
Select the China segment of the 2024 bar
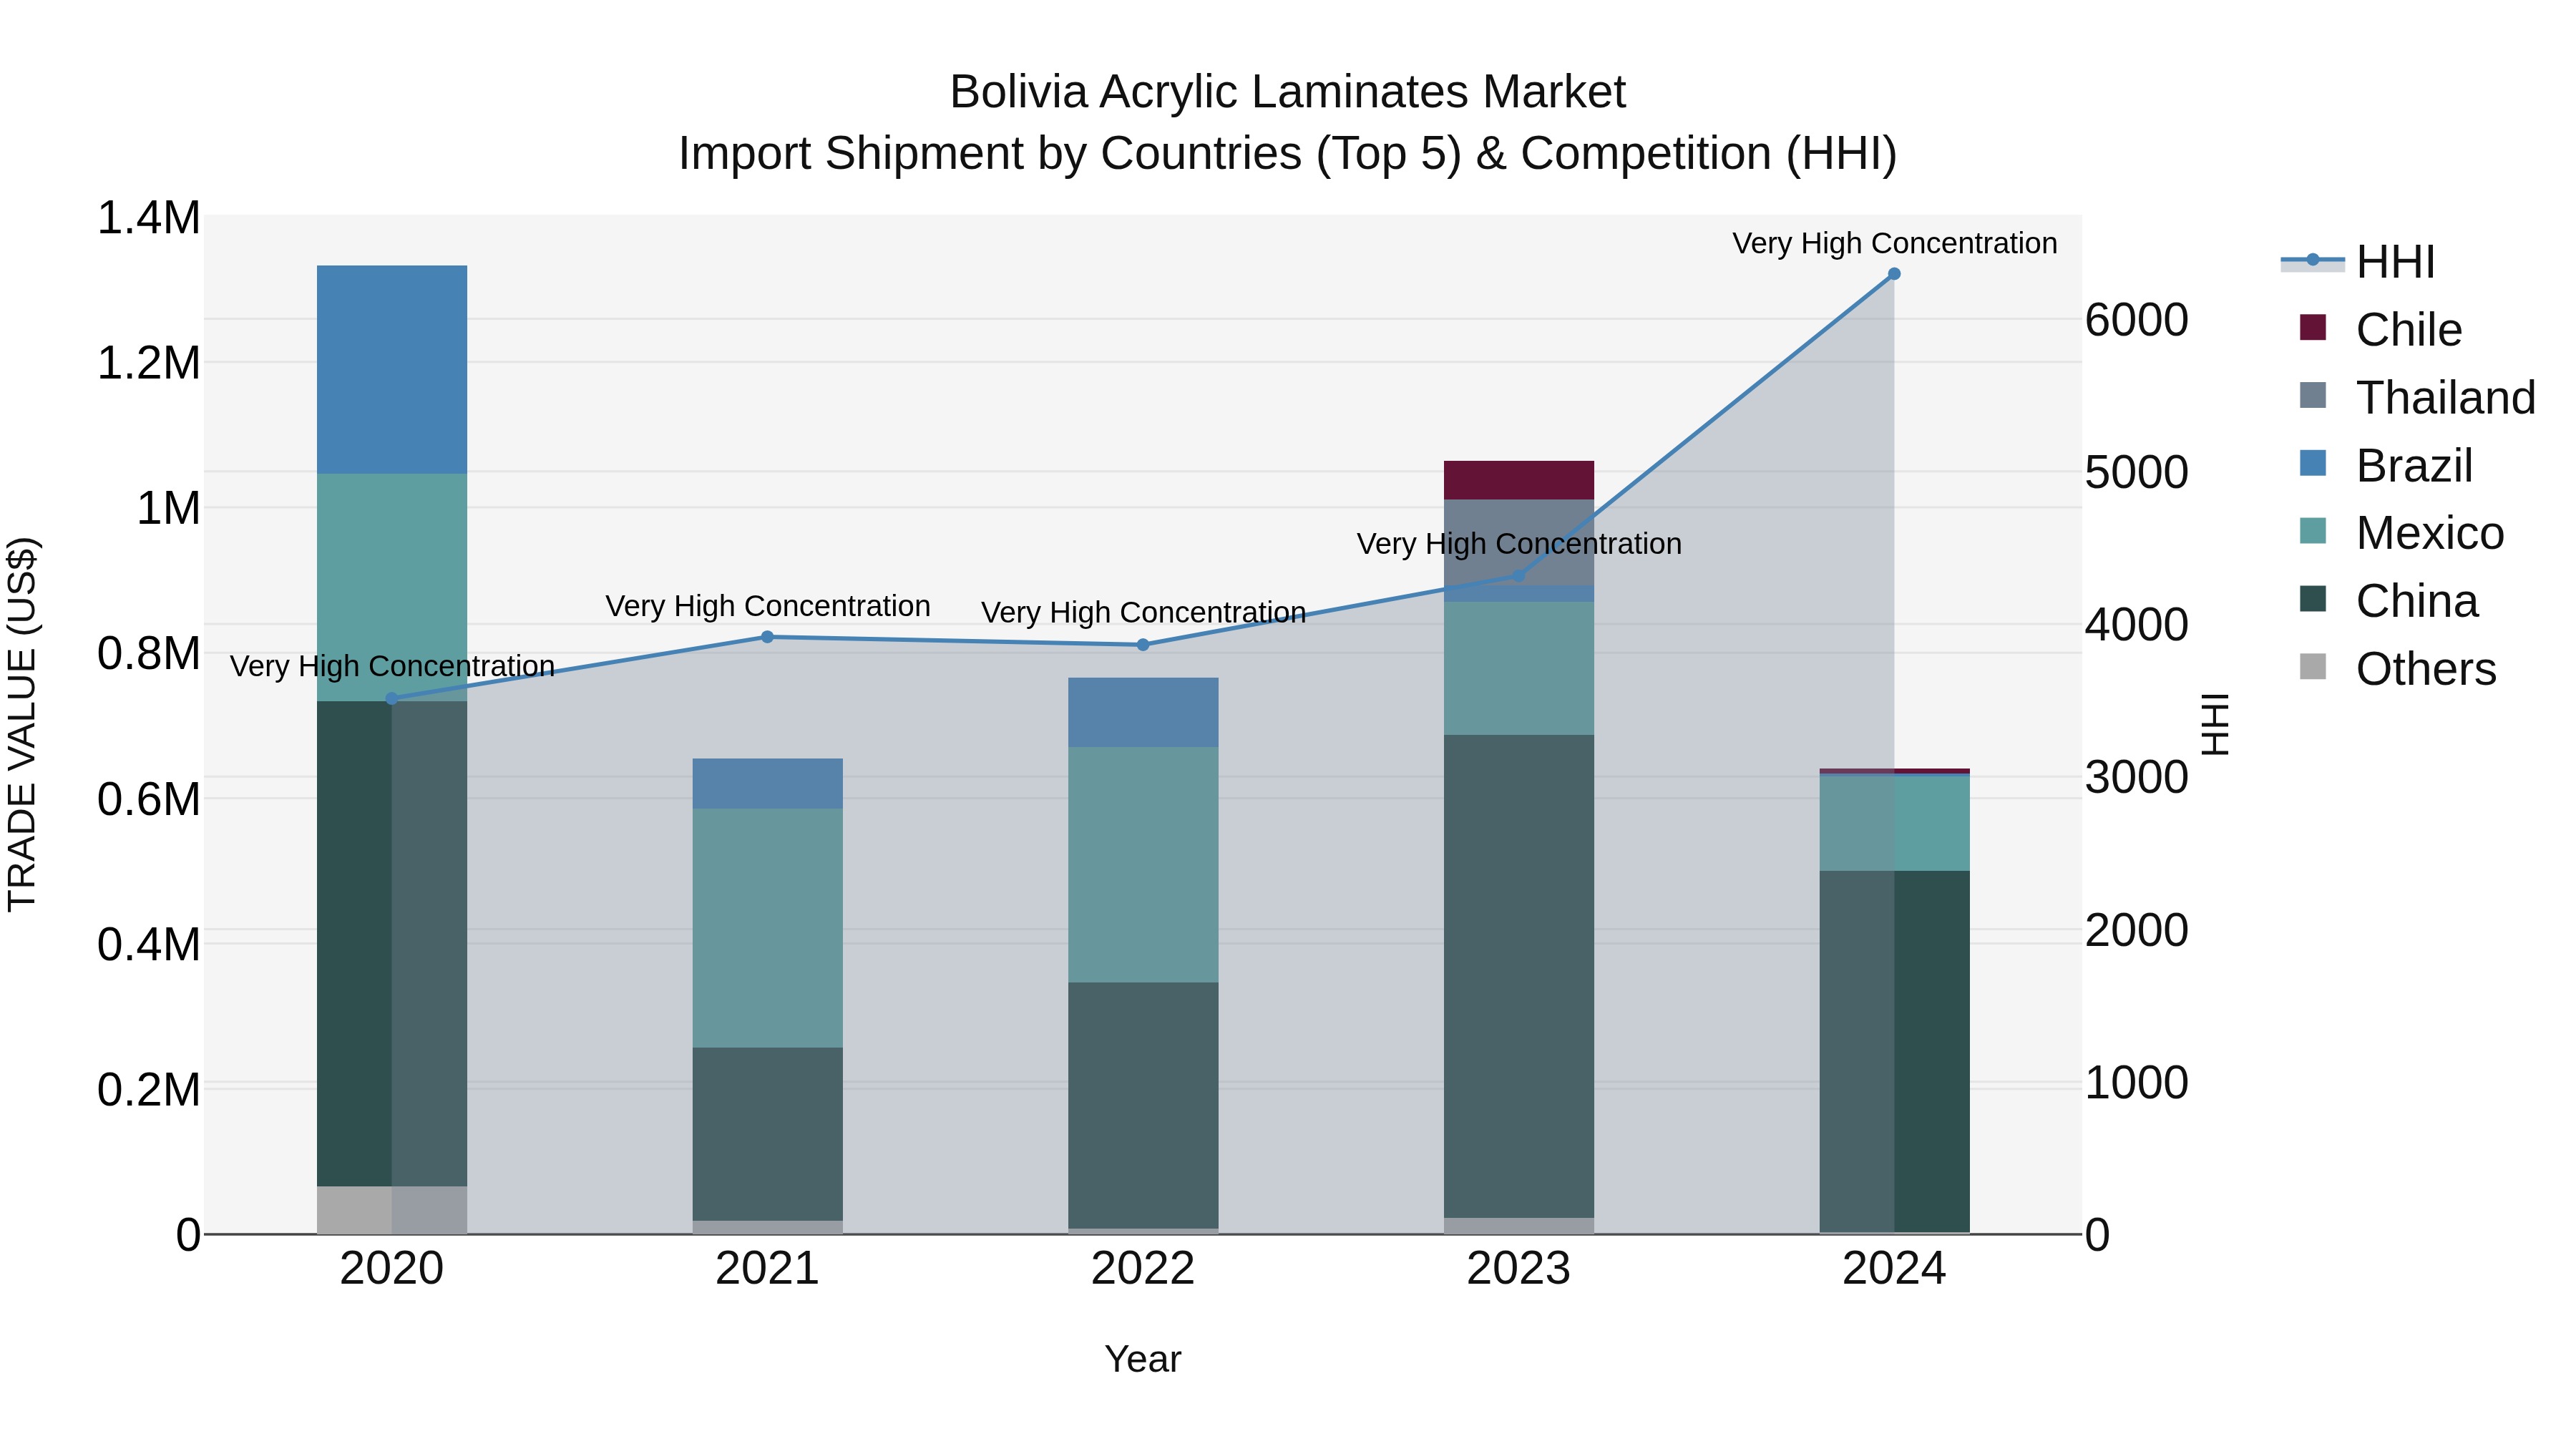[x=1894, y=1052]
